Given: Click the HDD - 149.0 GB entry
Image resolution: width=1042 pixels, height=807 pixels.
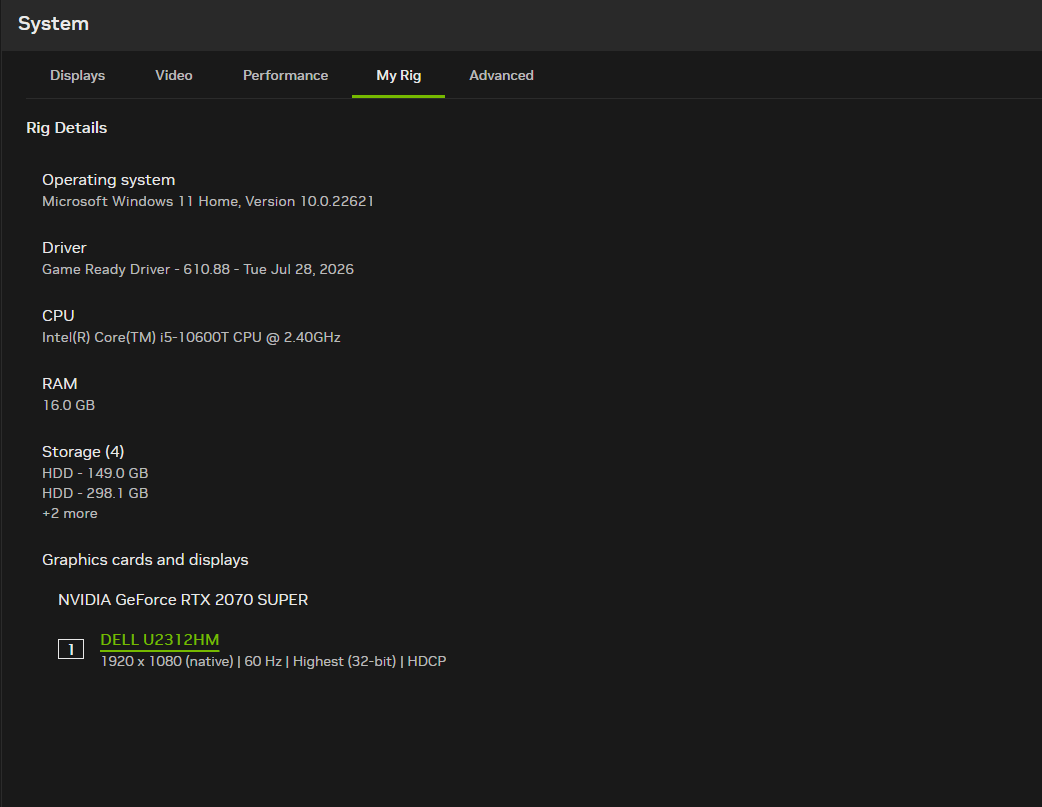Looking at the screenshot, I should pos(95,473).
